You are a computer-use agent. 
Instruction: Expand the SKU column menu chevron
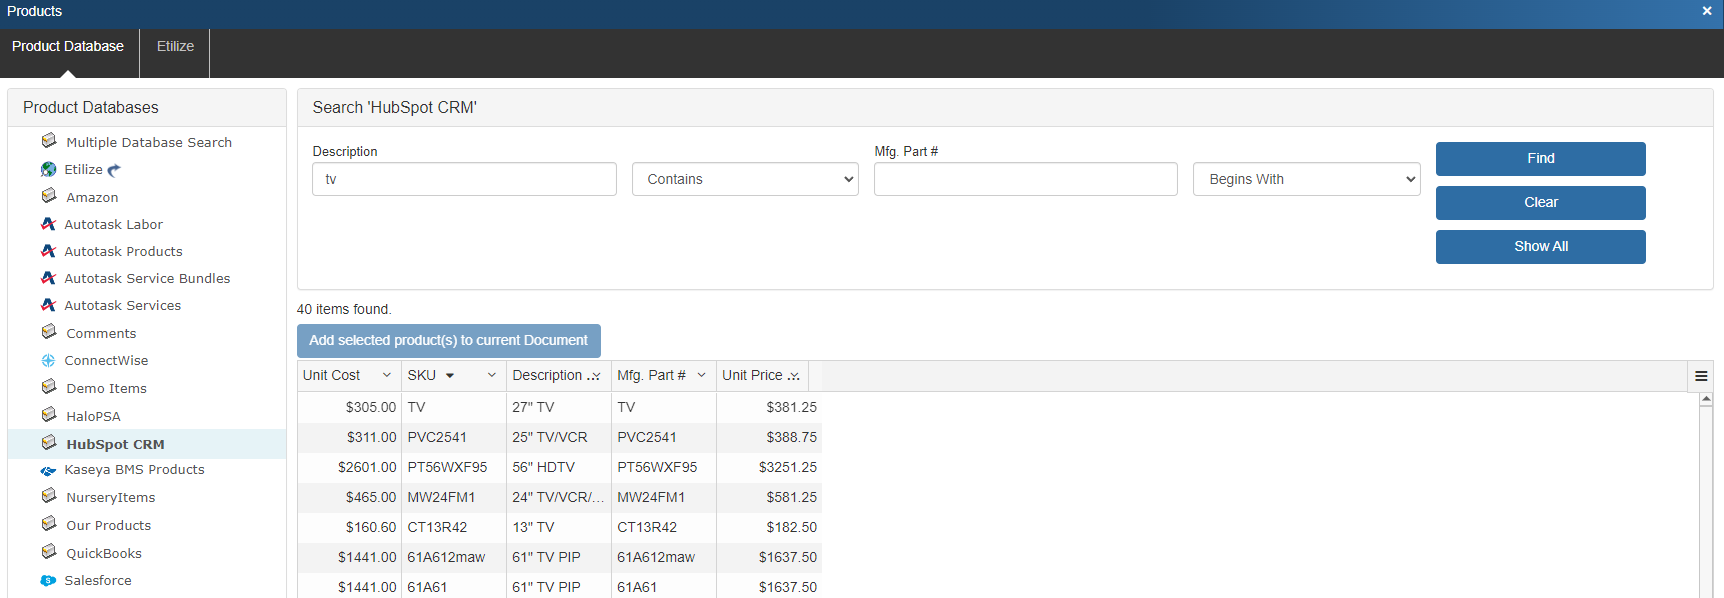point(492,375)
